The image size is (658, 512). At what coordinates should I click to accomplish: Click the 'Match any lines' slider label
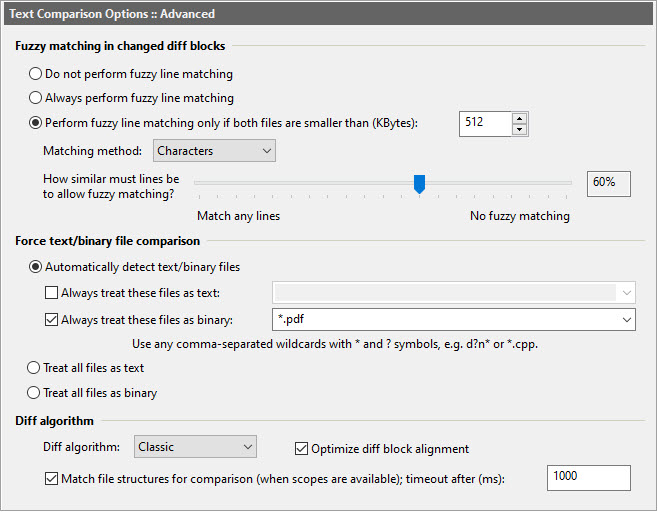coord(238,216)
